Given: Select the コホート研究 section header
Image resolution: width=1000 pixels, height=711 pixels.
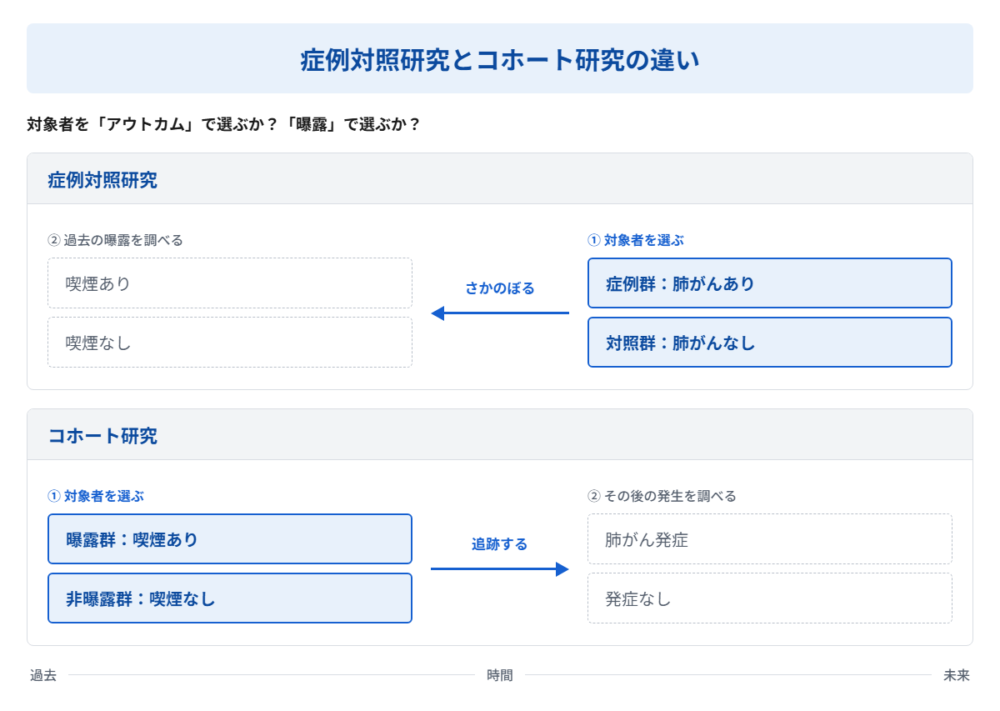Looking at the screenshot, I should 102,436.
